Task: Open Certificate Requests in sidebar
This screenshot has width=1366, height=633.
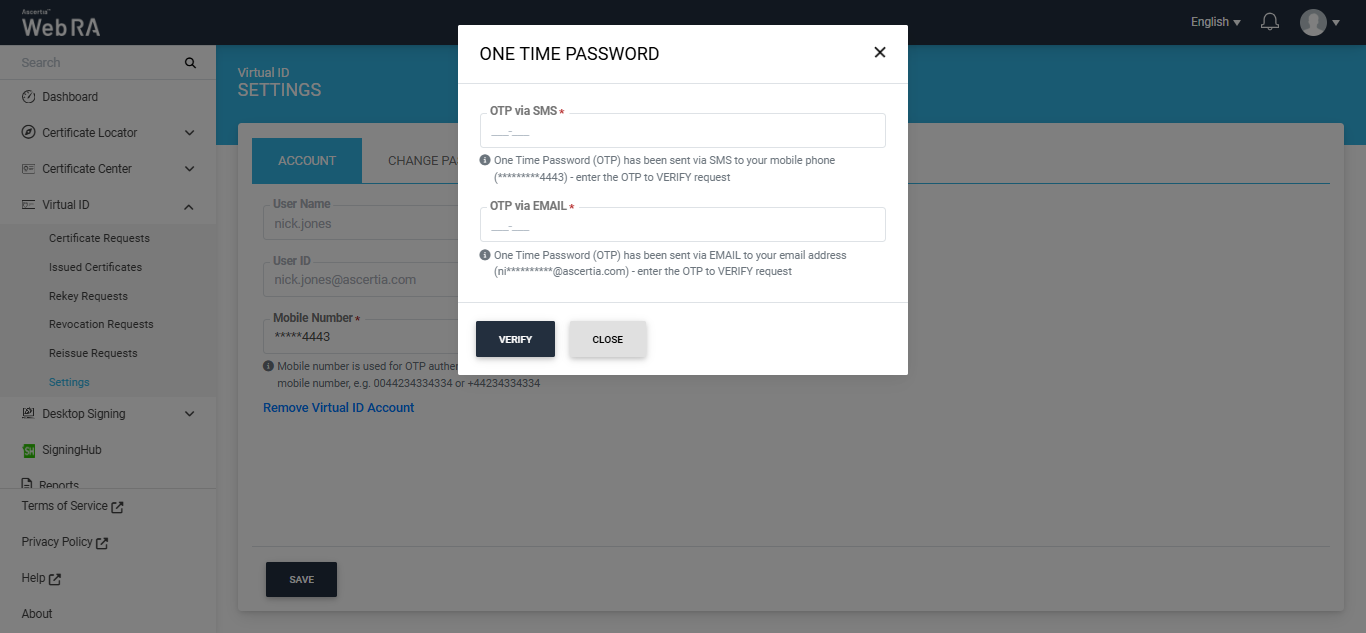Action: coord(99,238)
